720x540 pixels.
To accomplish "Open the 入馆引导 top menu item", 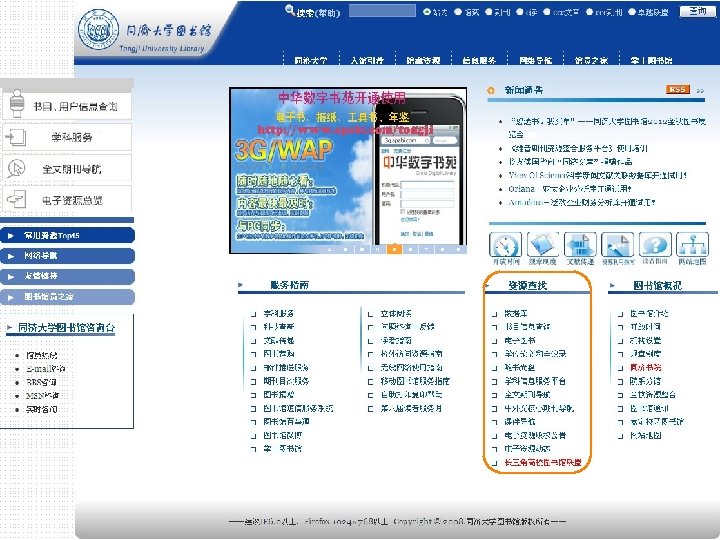I will click(x=367, y=60).
